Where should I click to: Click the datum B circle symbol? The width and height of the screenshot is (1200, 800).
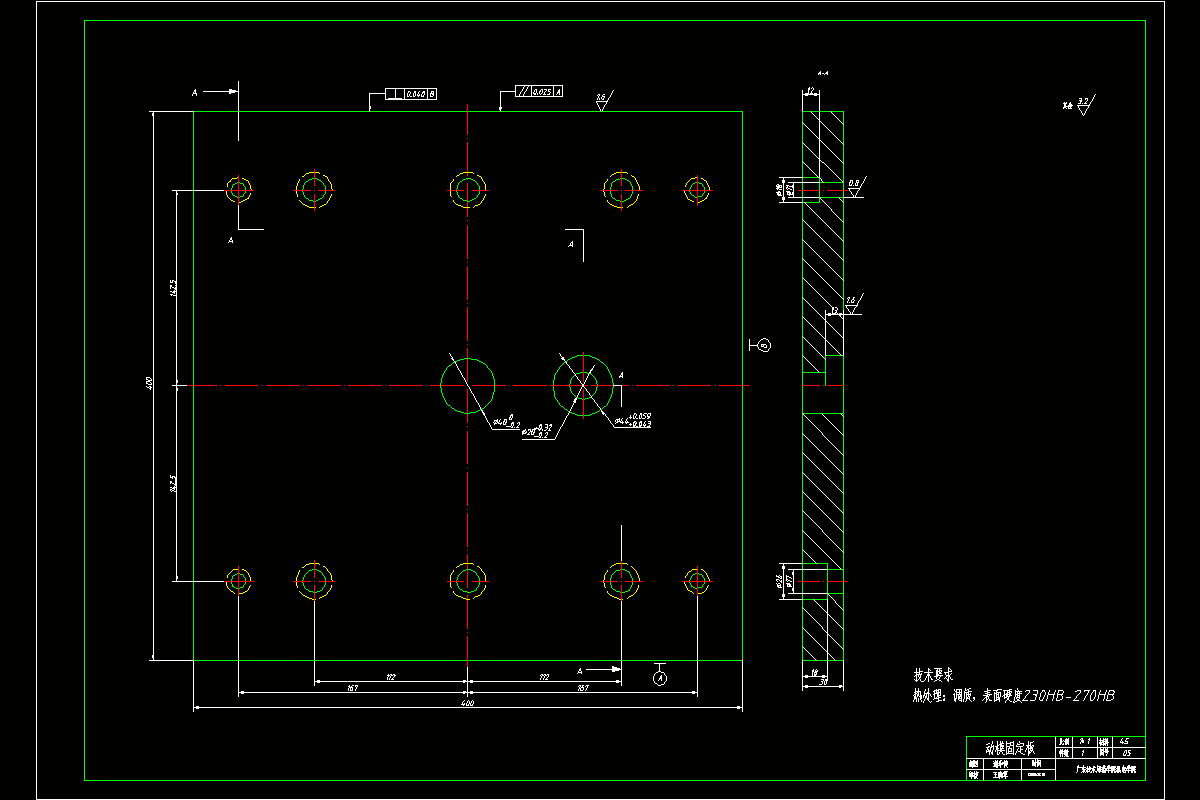pyautogui.click(x=764, y=345)
